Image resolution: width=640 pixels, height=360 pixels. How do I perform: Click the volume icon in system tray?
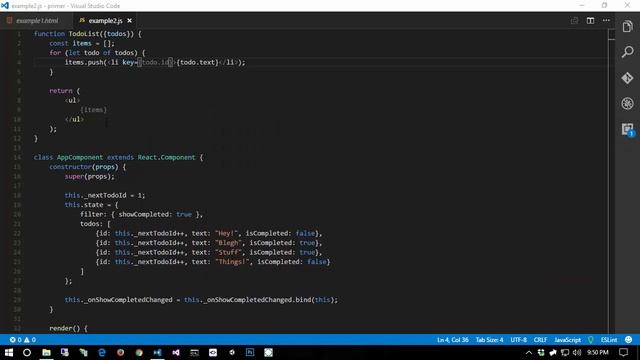(577, 352)
